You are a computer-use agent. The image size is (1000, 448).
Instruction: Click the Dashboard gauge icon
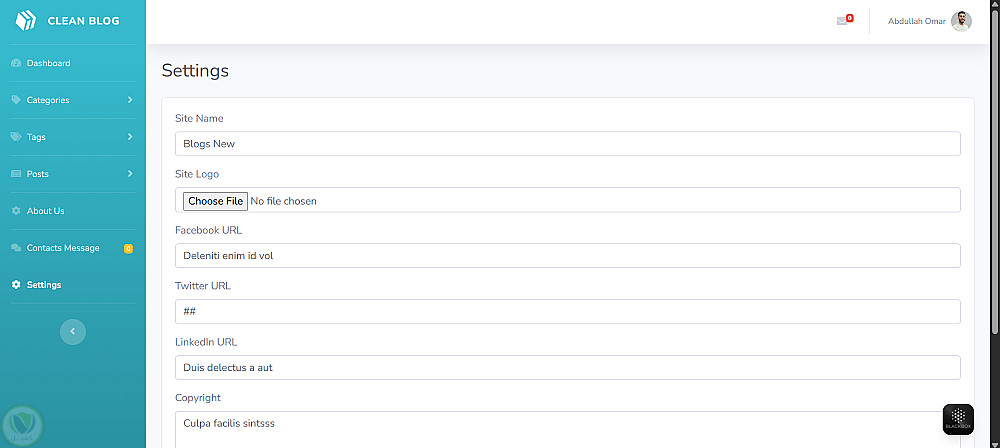pos(16,63)
